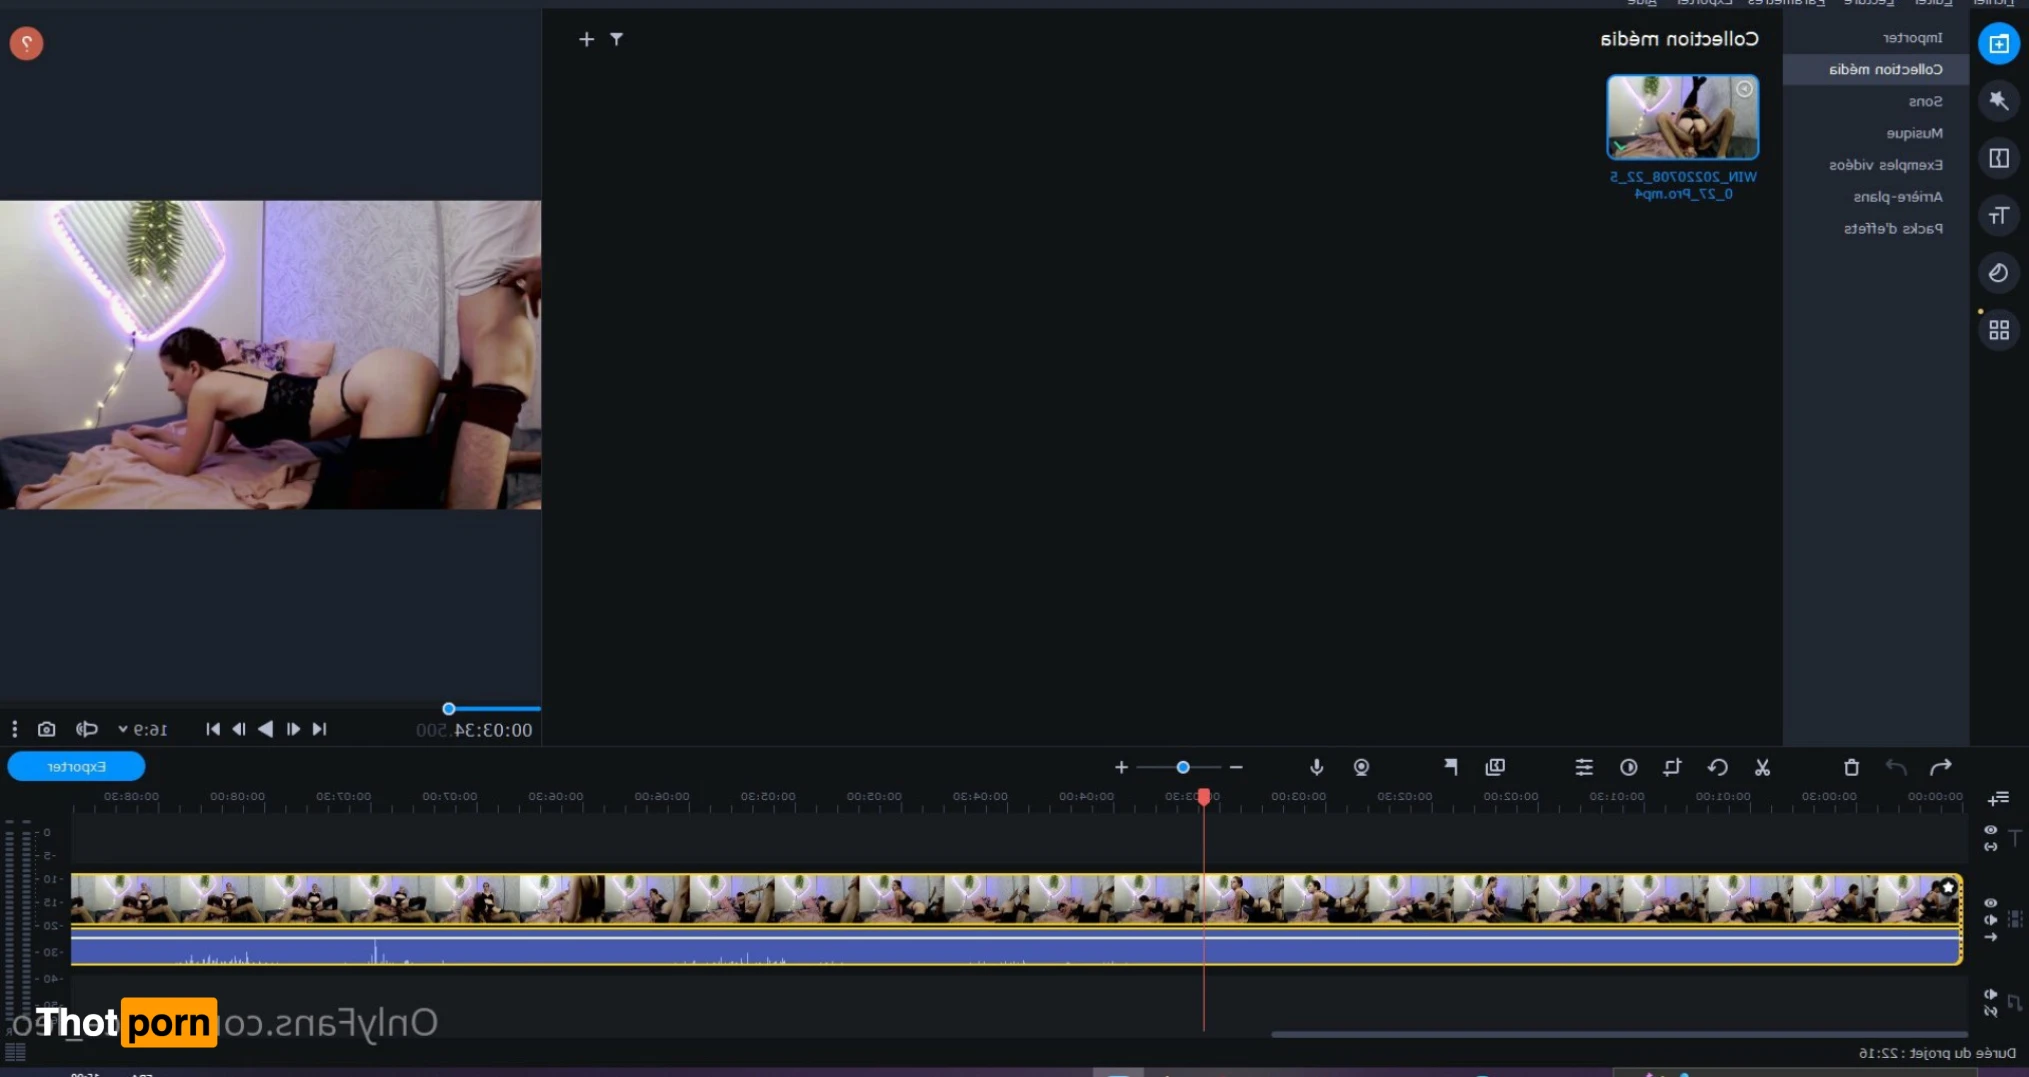
Task: Open the Titles tool with T icon
Action: coord(1998,216)
